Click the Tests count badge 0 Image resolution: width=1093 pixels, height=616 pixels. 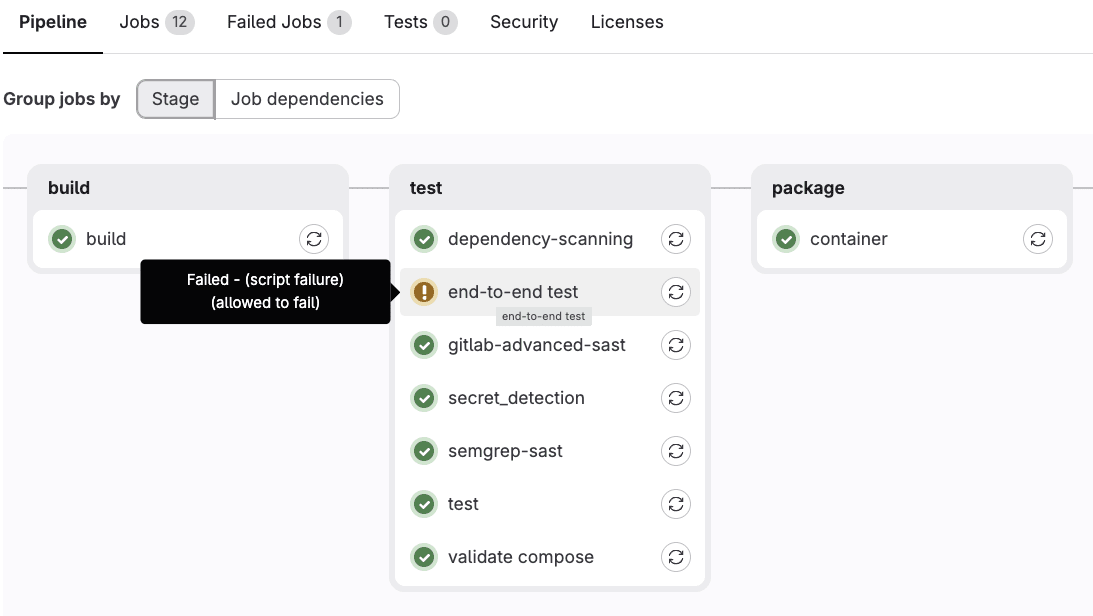coord(445,22)
